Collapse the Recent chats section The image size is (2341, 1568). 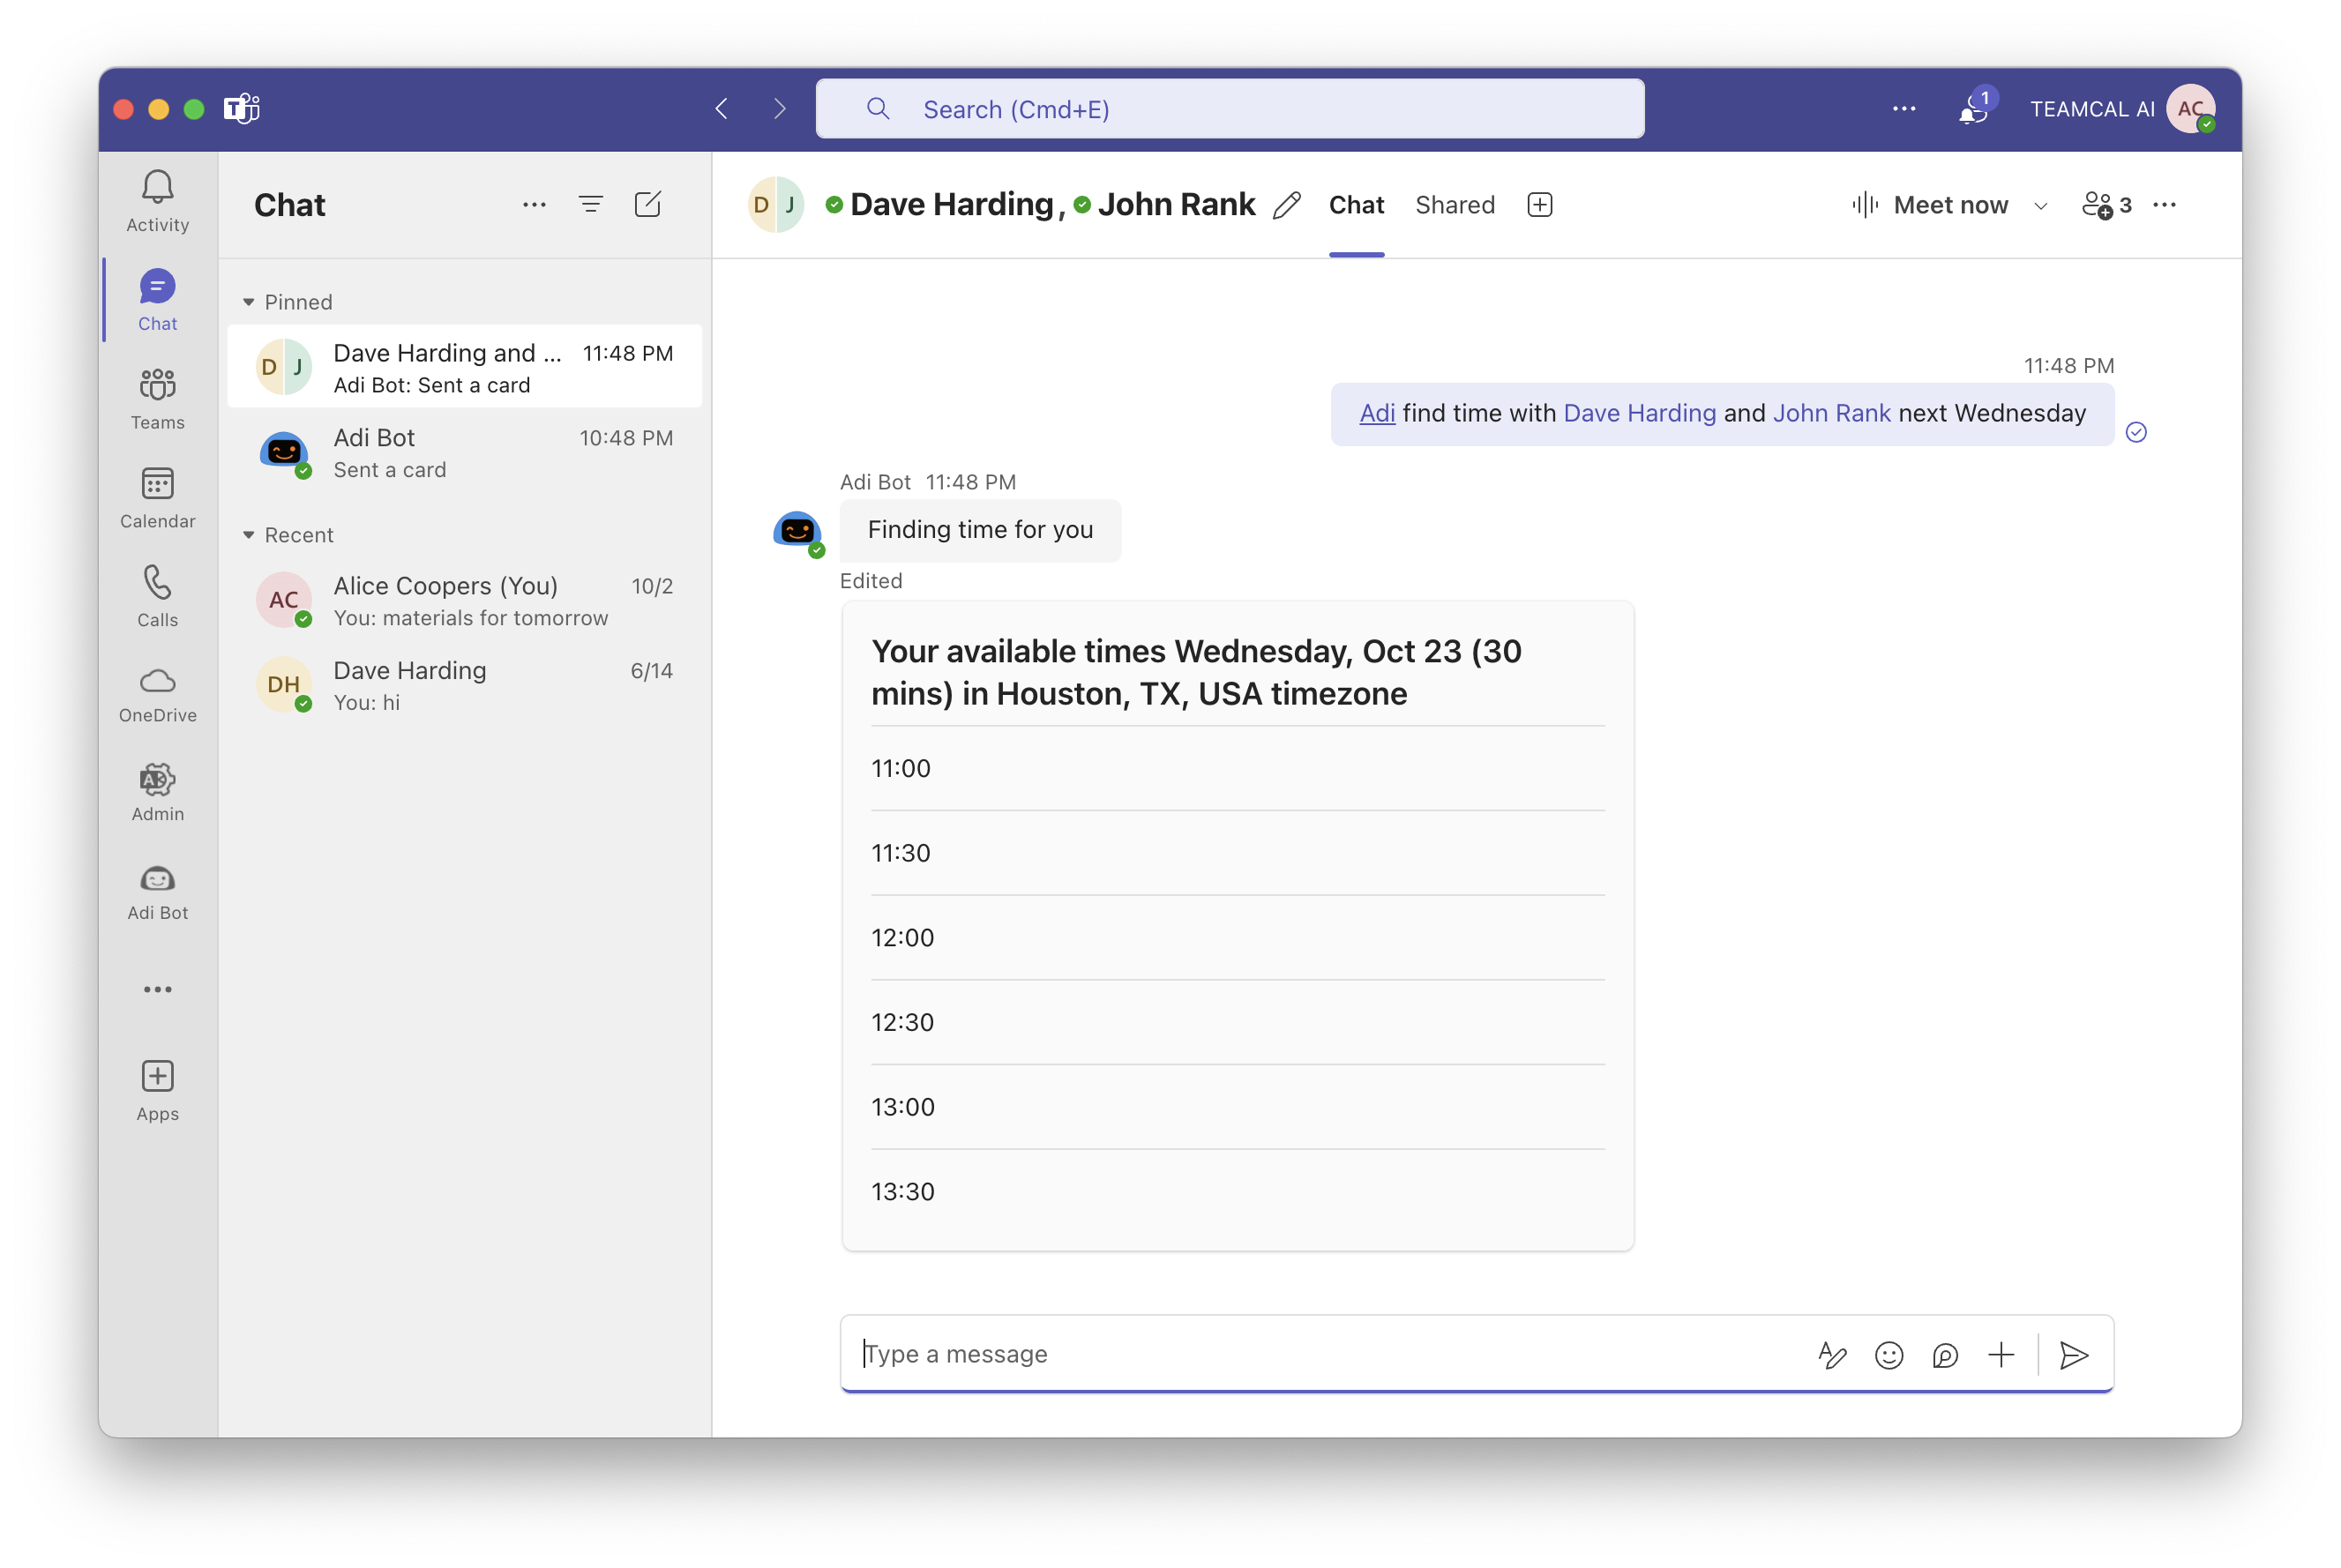pyautogui.click(x=249, y=535)
